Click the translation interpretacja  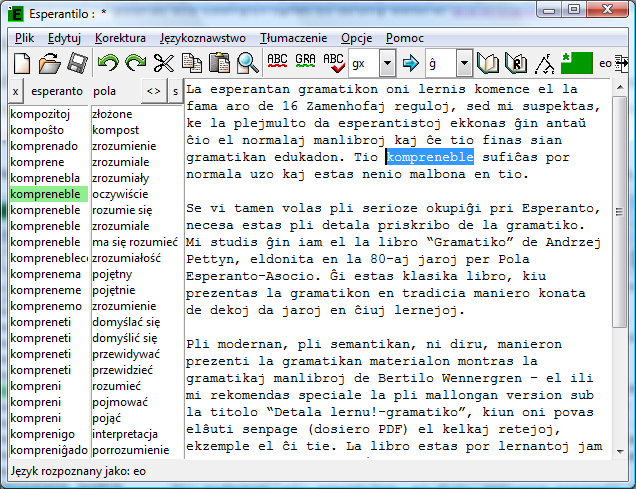(x=125, y=434)
